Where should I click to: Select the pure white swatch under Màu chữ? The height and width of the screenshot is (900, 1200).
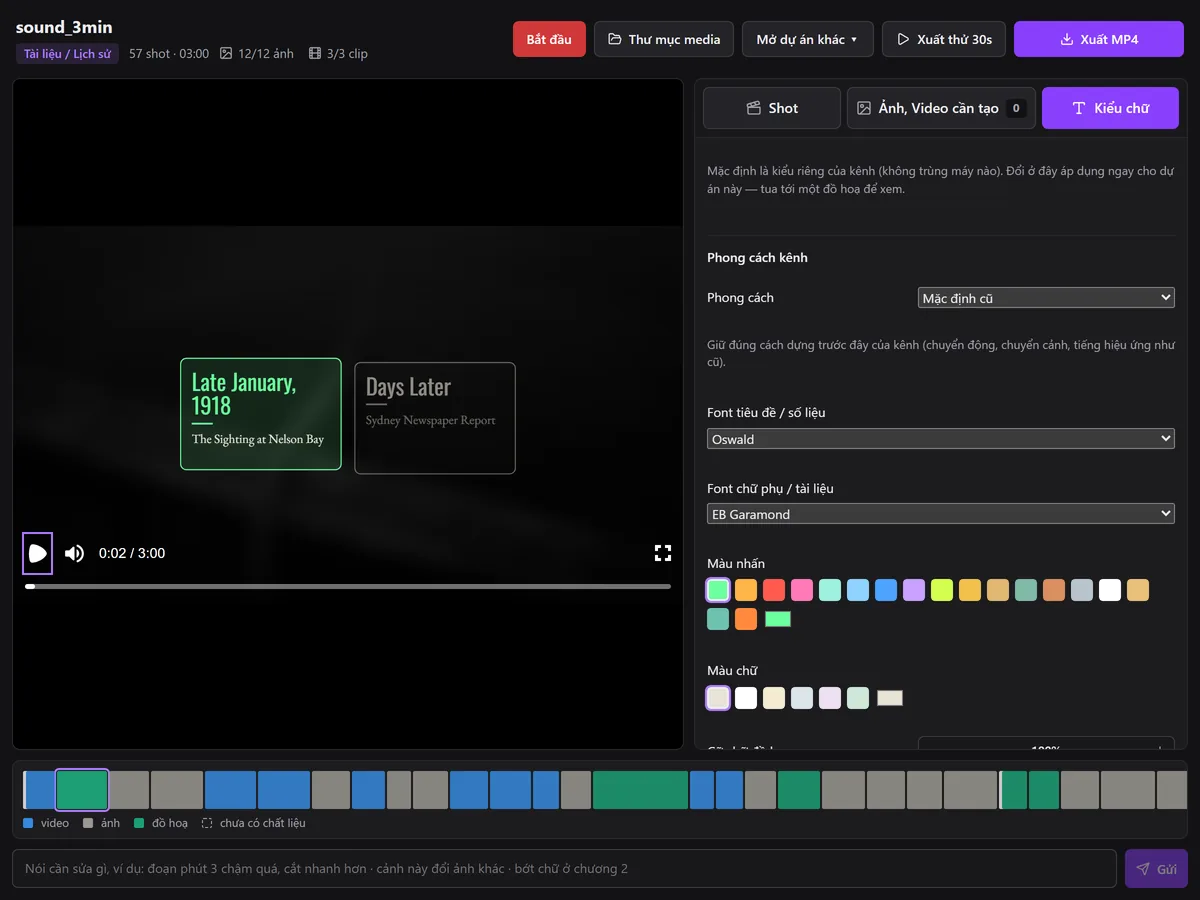(746, 698)
